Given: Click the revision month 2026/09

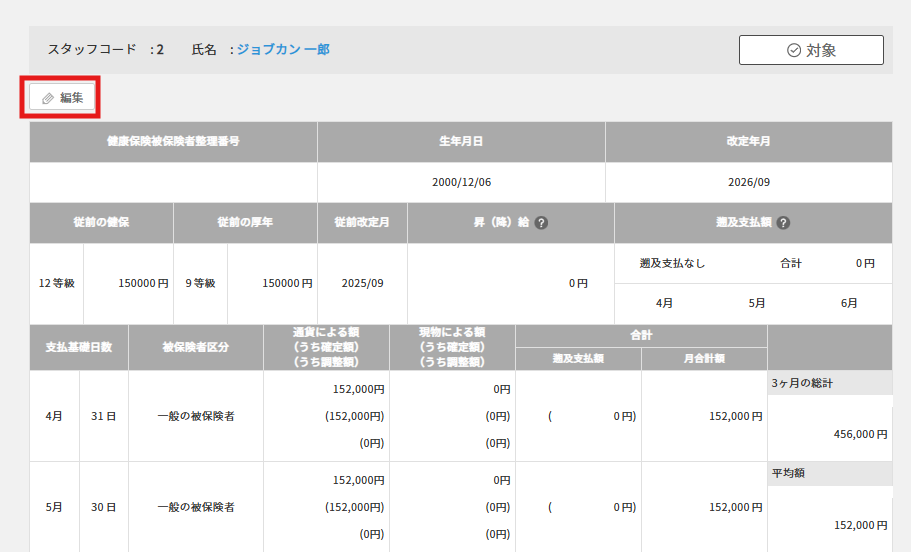Looking at the screenshot, I should [x=749, y=182].
